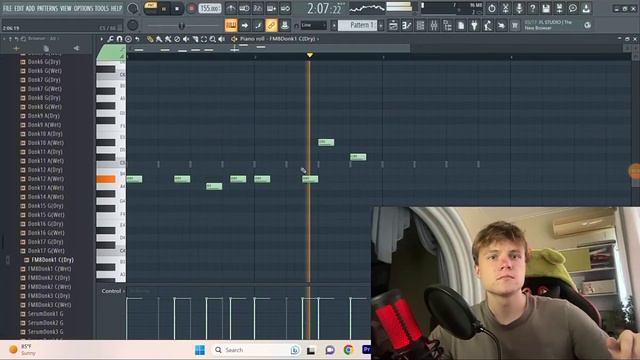Select FM8Donk1 C(Wet) in browser
Image resolution: width=640 pixels, height=360 pixels.
(49, 269)
